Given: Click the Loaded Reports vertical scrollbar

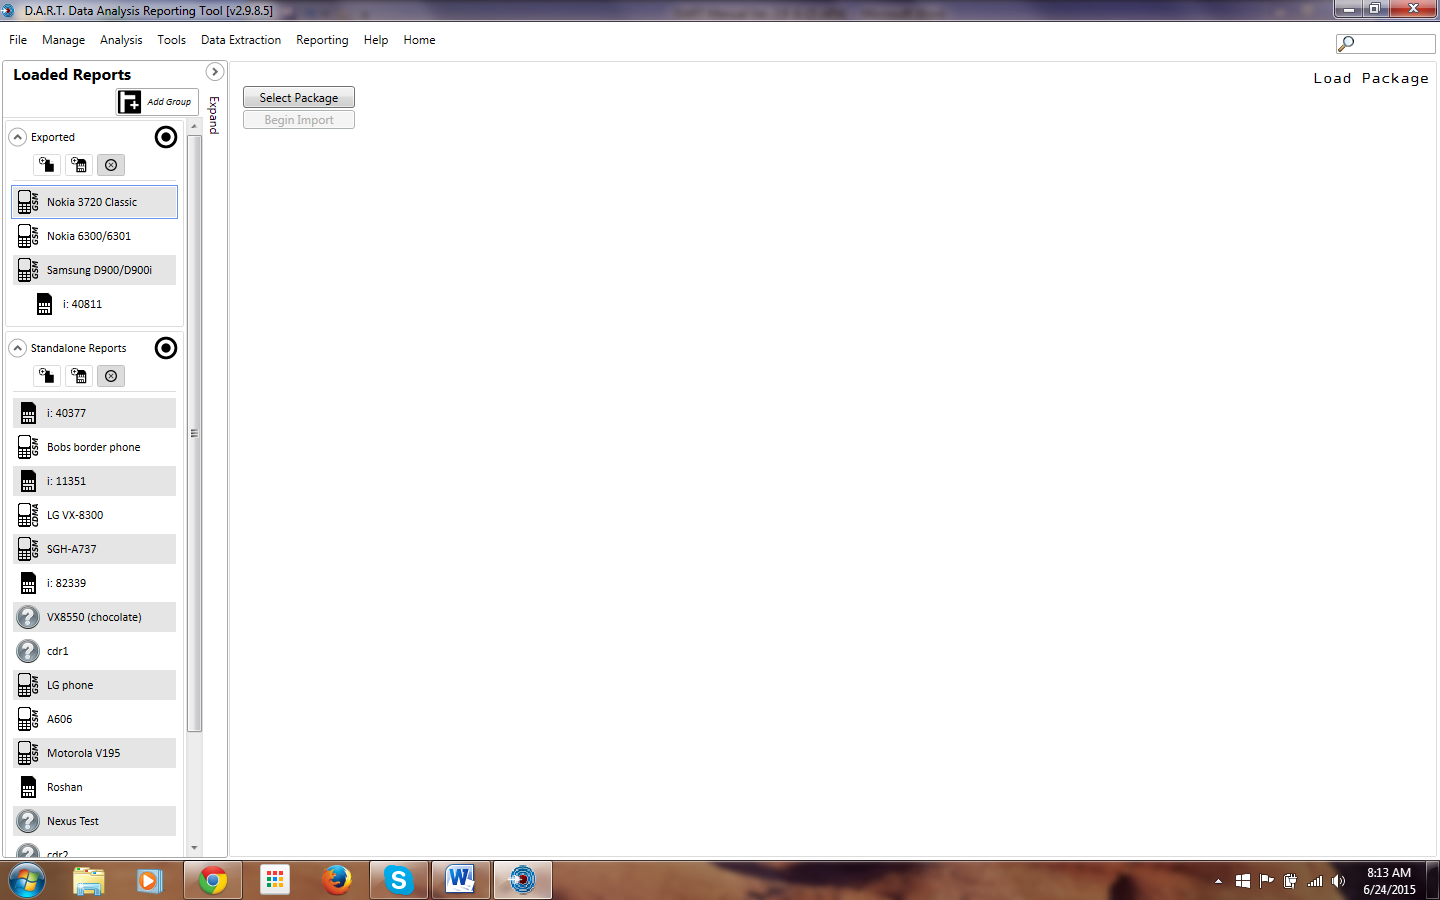Looking at the screenshot, I should tap(194, 433).
